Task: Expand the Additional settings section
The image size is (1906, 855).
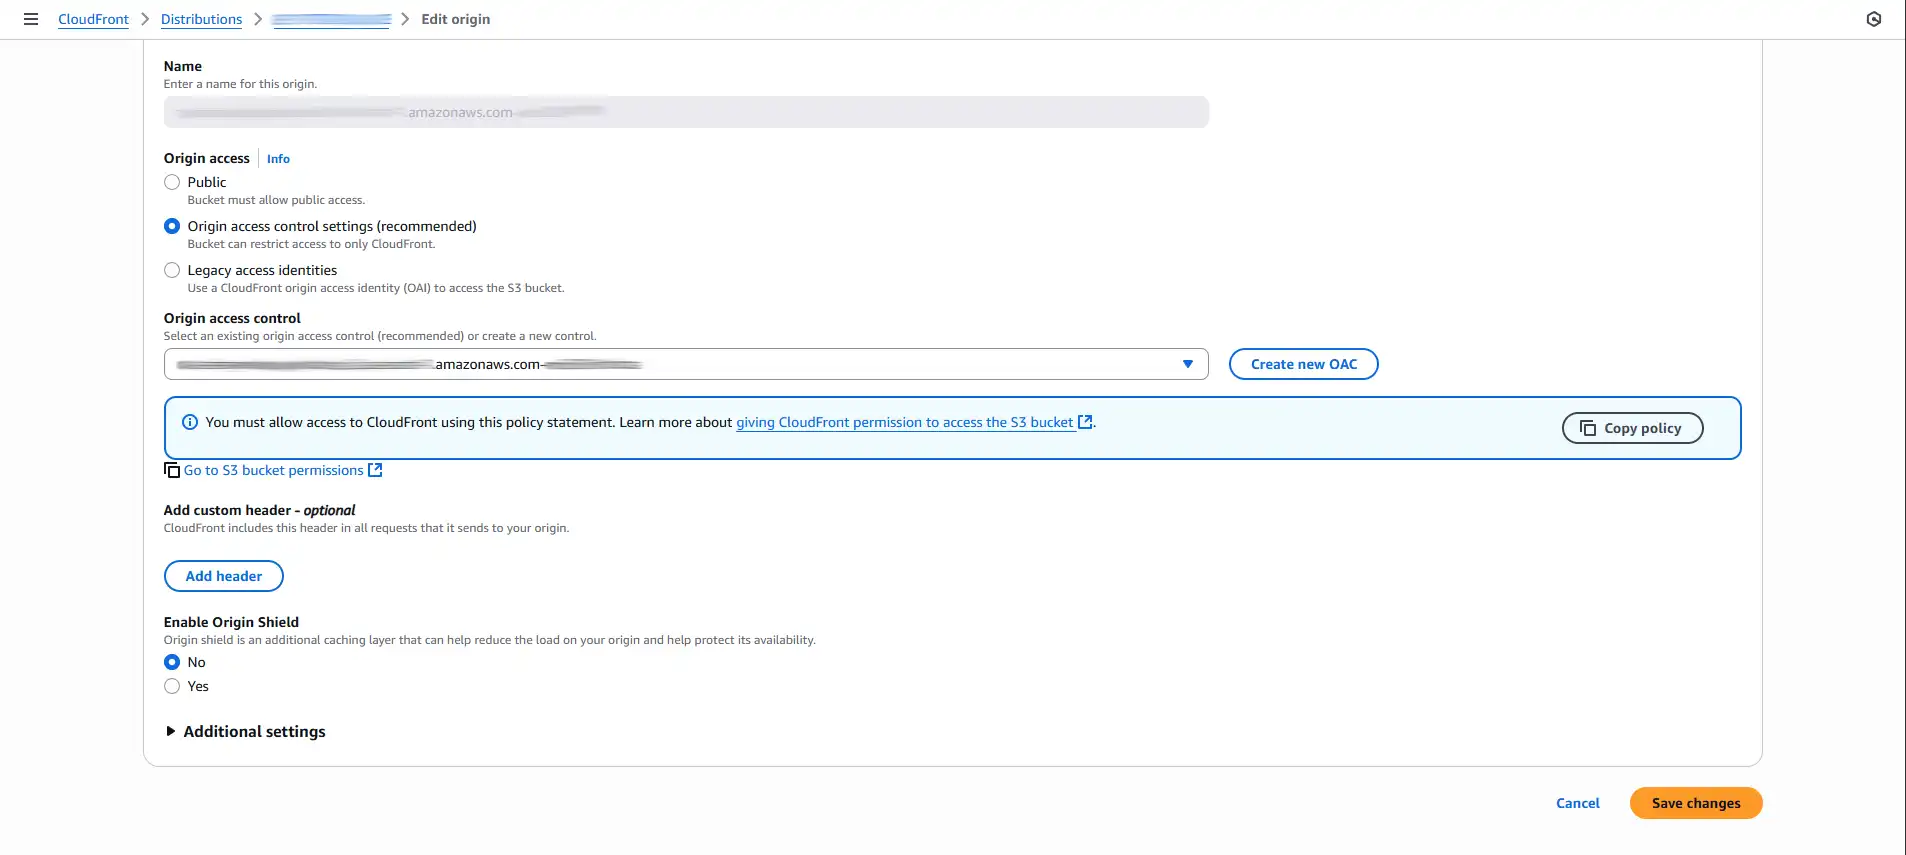Action: (246, 731)
